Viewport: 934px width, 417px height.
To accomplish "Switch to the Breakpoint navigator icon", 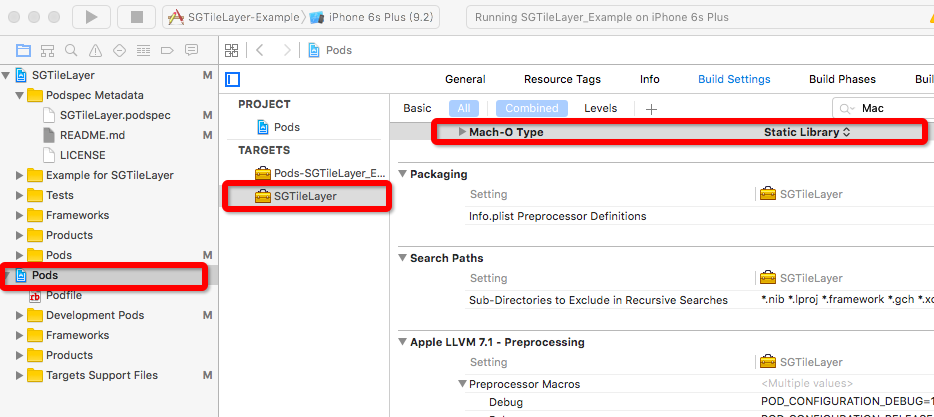I will click(x=167, y=50).
